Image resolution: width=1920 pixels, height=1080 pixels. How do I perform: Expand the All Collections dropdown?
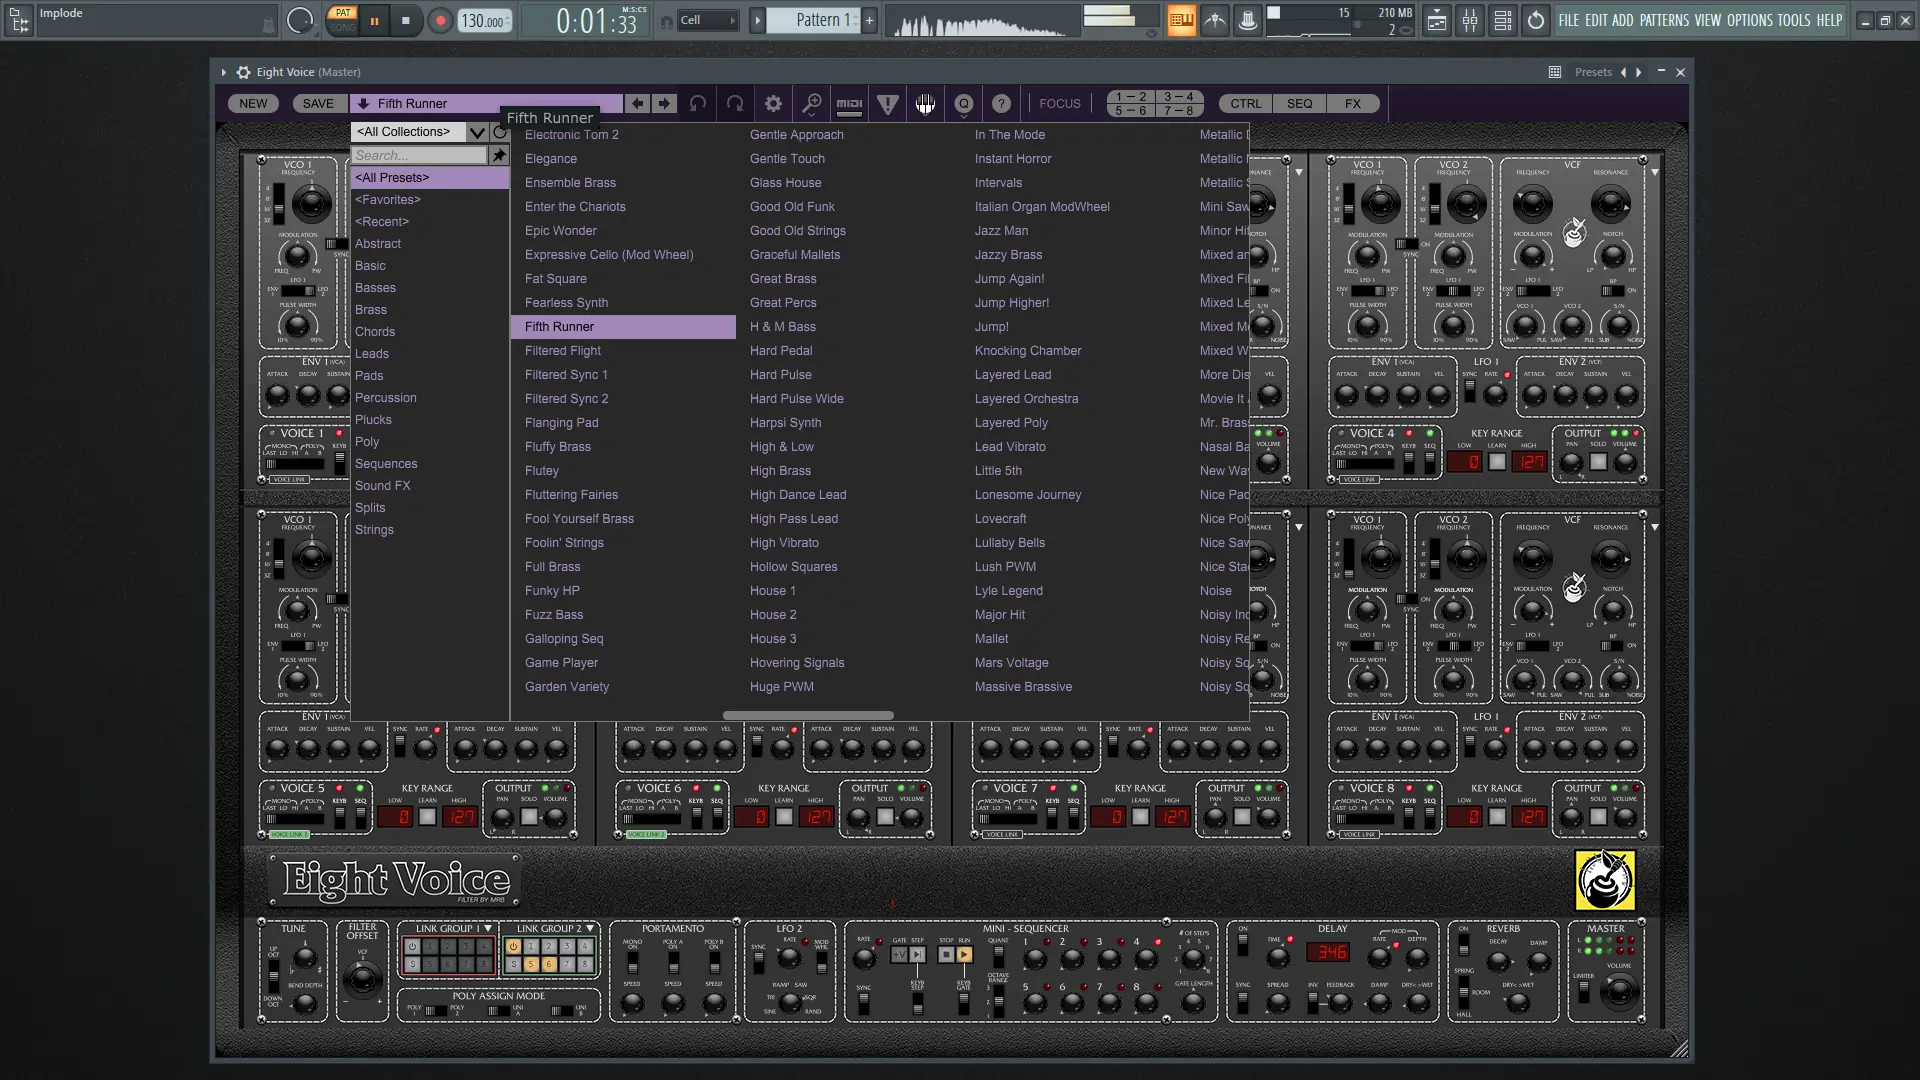477,132
